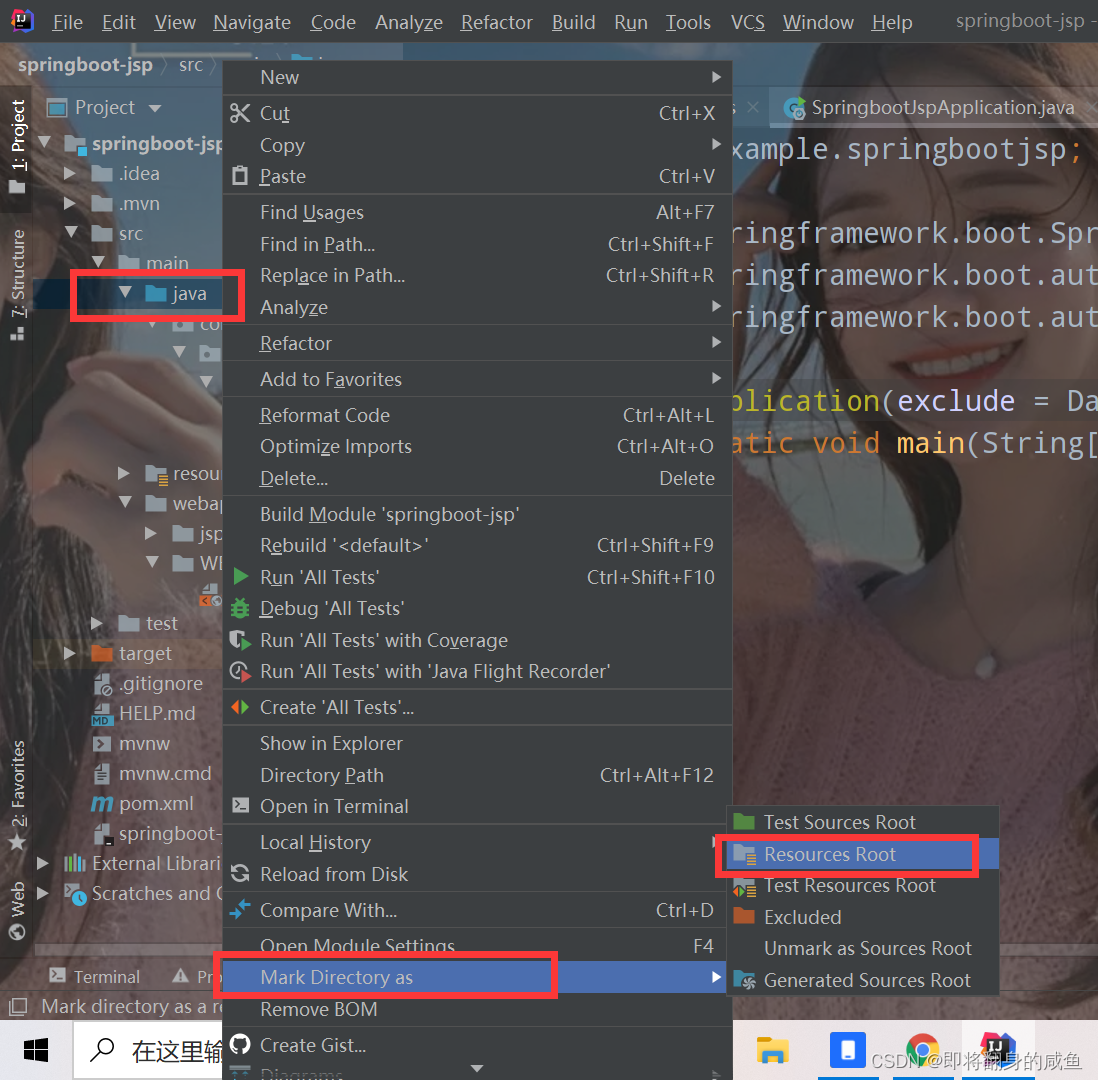The width and height of the screenshot is (1098, 1080).
Task: Click the Scratches and Consoles icon
Action: click(x=75, y=894)
